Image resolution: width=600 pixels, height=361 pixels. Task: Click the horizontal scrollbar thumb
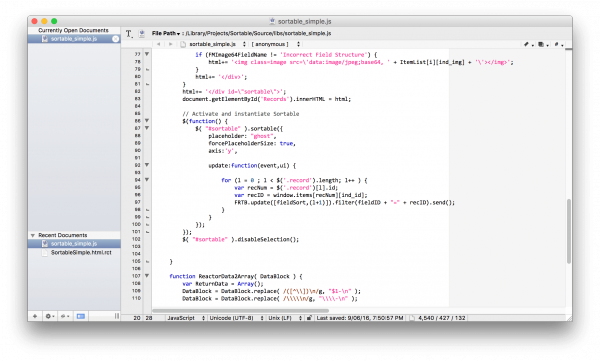click(x=240, y=310)
